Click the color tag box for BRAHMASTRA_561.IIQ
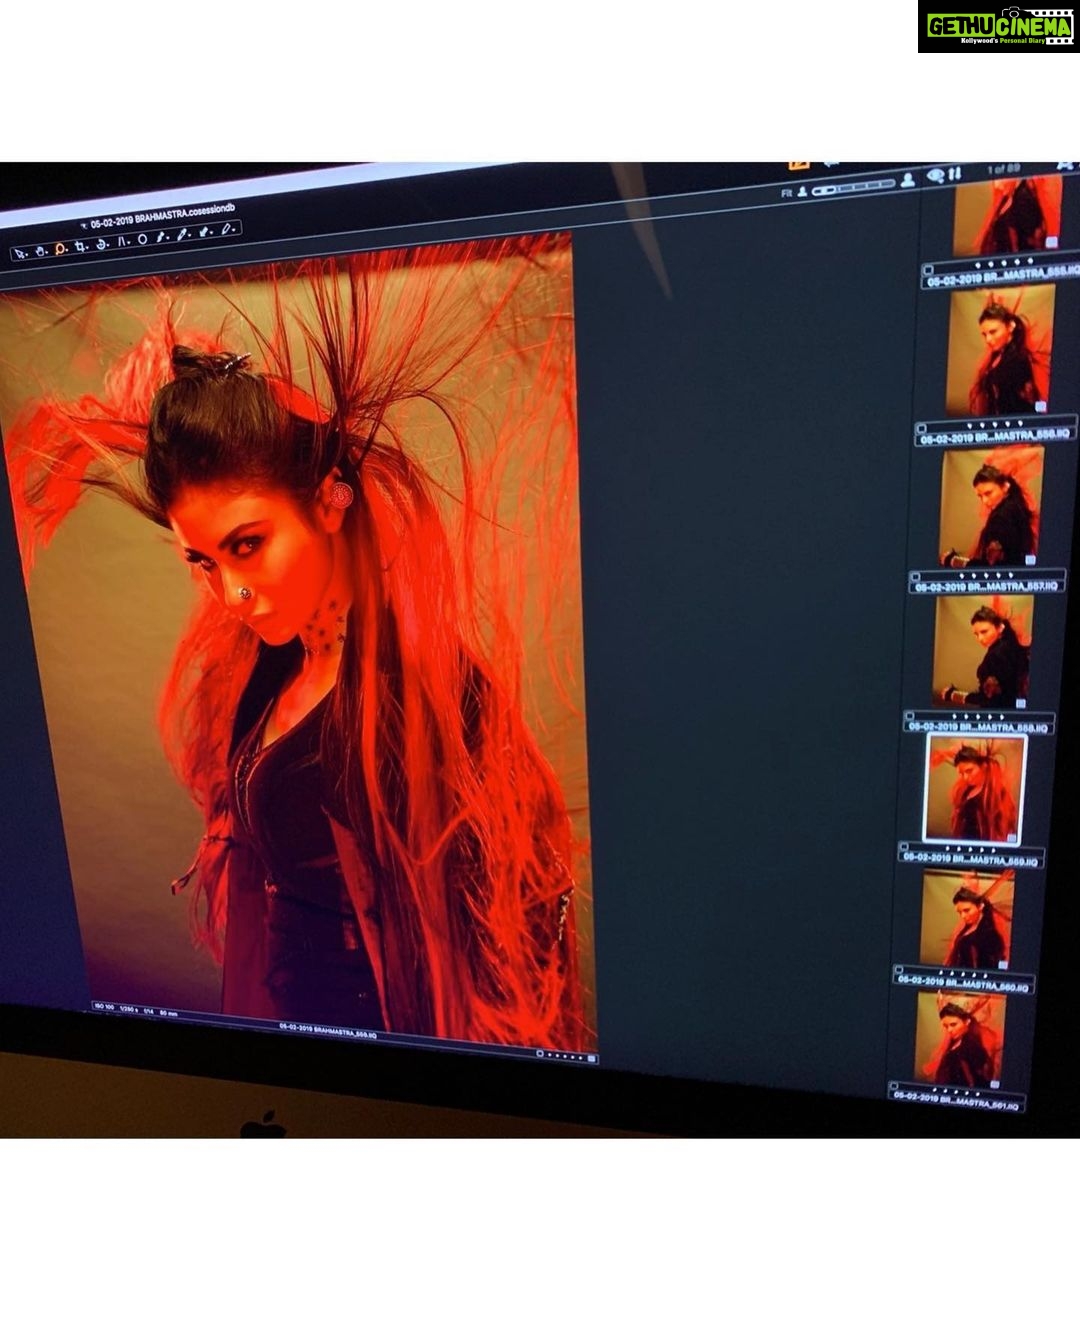The image size is (1080, 1343). [x=892, y=1086]
